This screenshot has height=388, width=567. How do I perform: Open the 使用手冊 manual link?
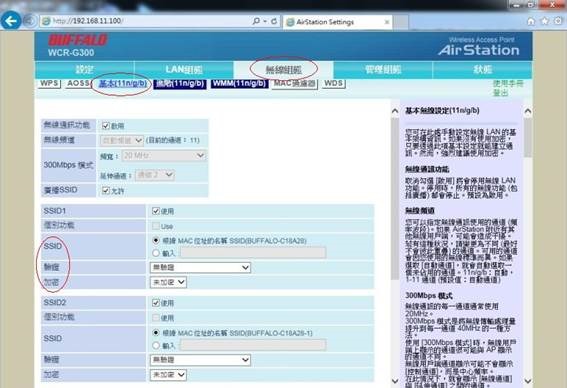508,84
